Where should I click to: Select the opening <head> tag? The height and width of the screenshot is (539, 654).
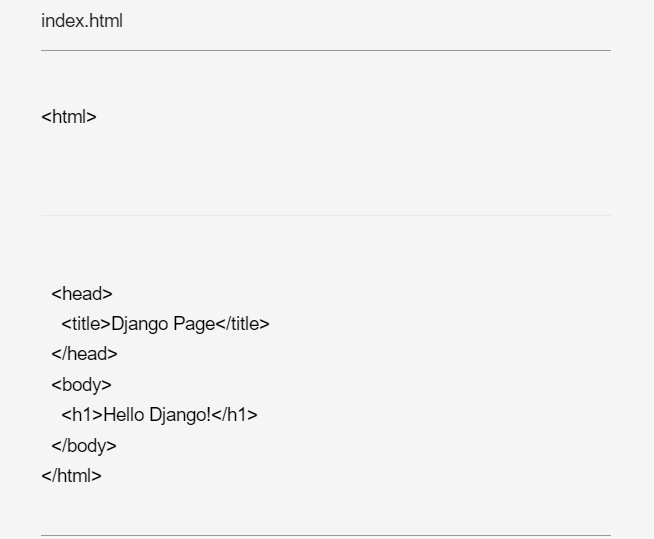click(82, 294)
